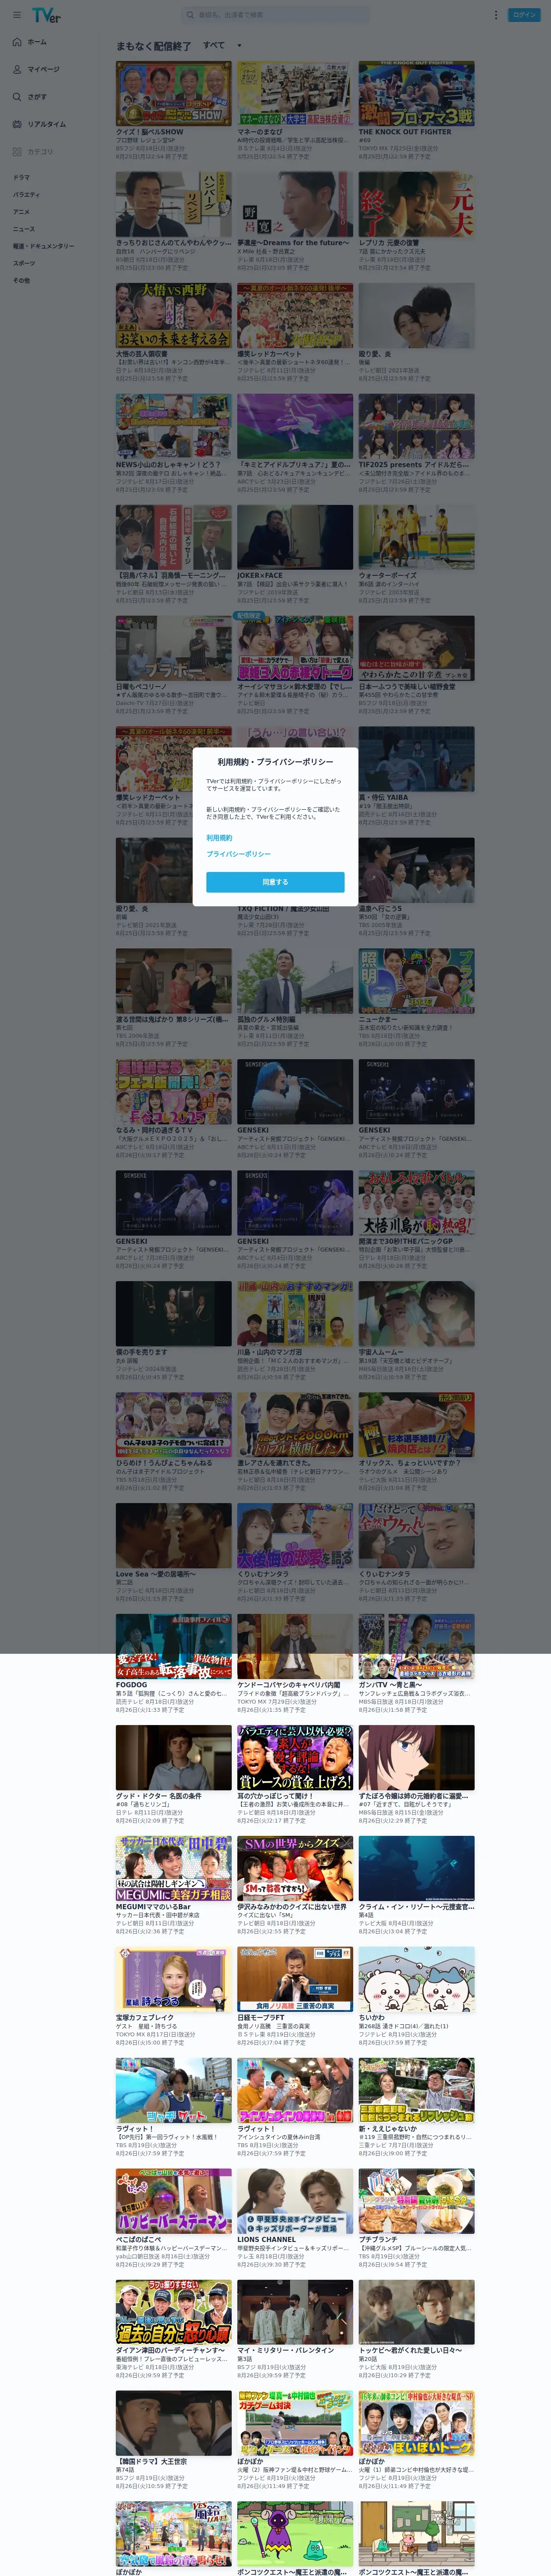Open the マイ・ミリタリー・バレンタイン thumbnail
Image resolution: width=551 pixels, height=2576 pixels.
pyautogui.click(x=294, y=2313)
